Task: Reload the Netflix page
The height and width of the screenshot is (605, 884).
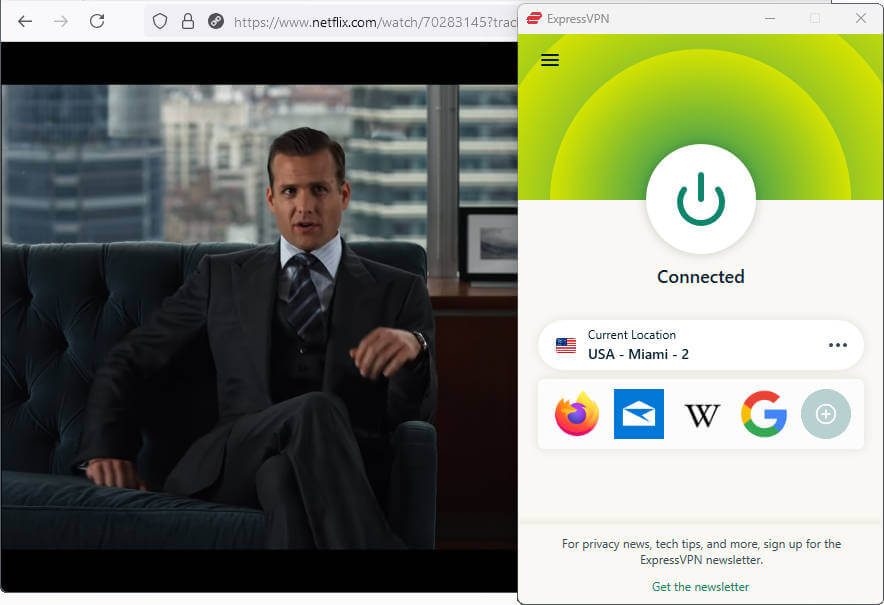Action: click(97, 21)
